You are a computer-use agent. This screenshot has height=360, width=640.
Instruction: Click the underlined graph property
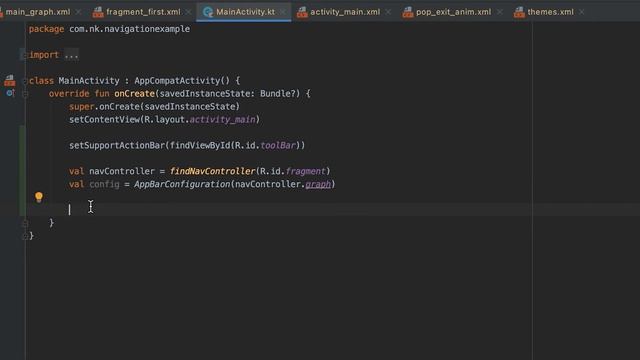tap(318, 184)
